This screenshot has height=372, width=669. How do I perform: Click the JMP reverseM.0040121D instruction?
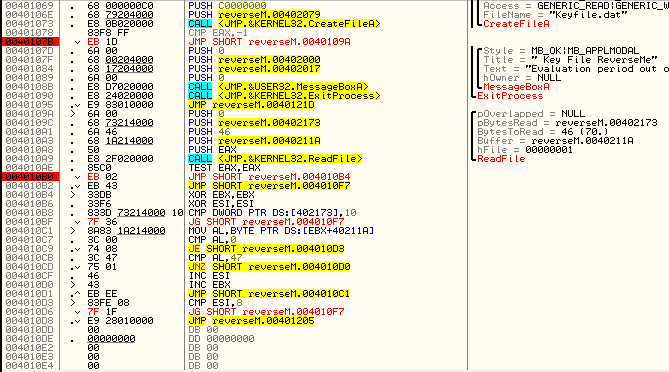[x=251, y=105]
